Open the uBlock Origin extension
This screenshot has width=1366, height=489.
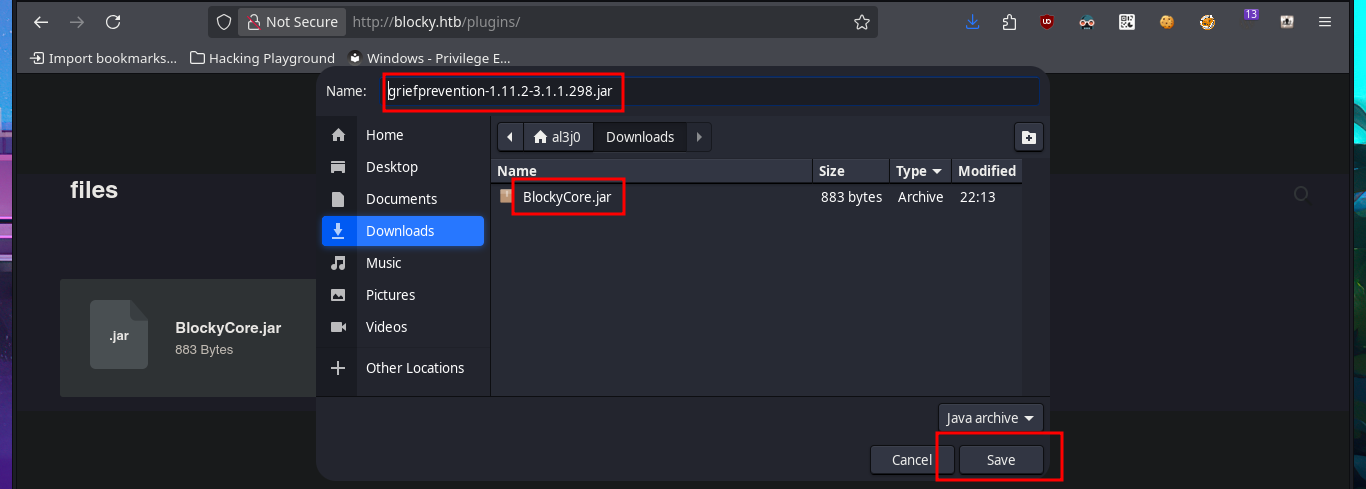point(1046,22)
